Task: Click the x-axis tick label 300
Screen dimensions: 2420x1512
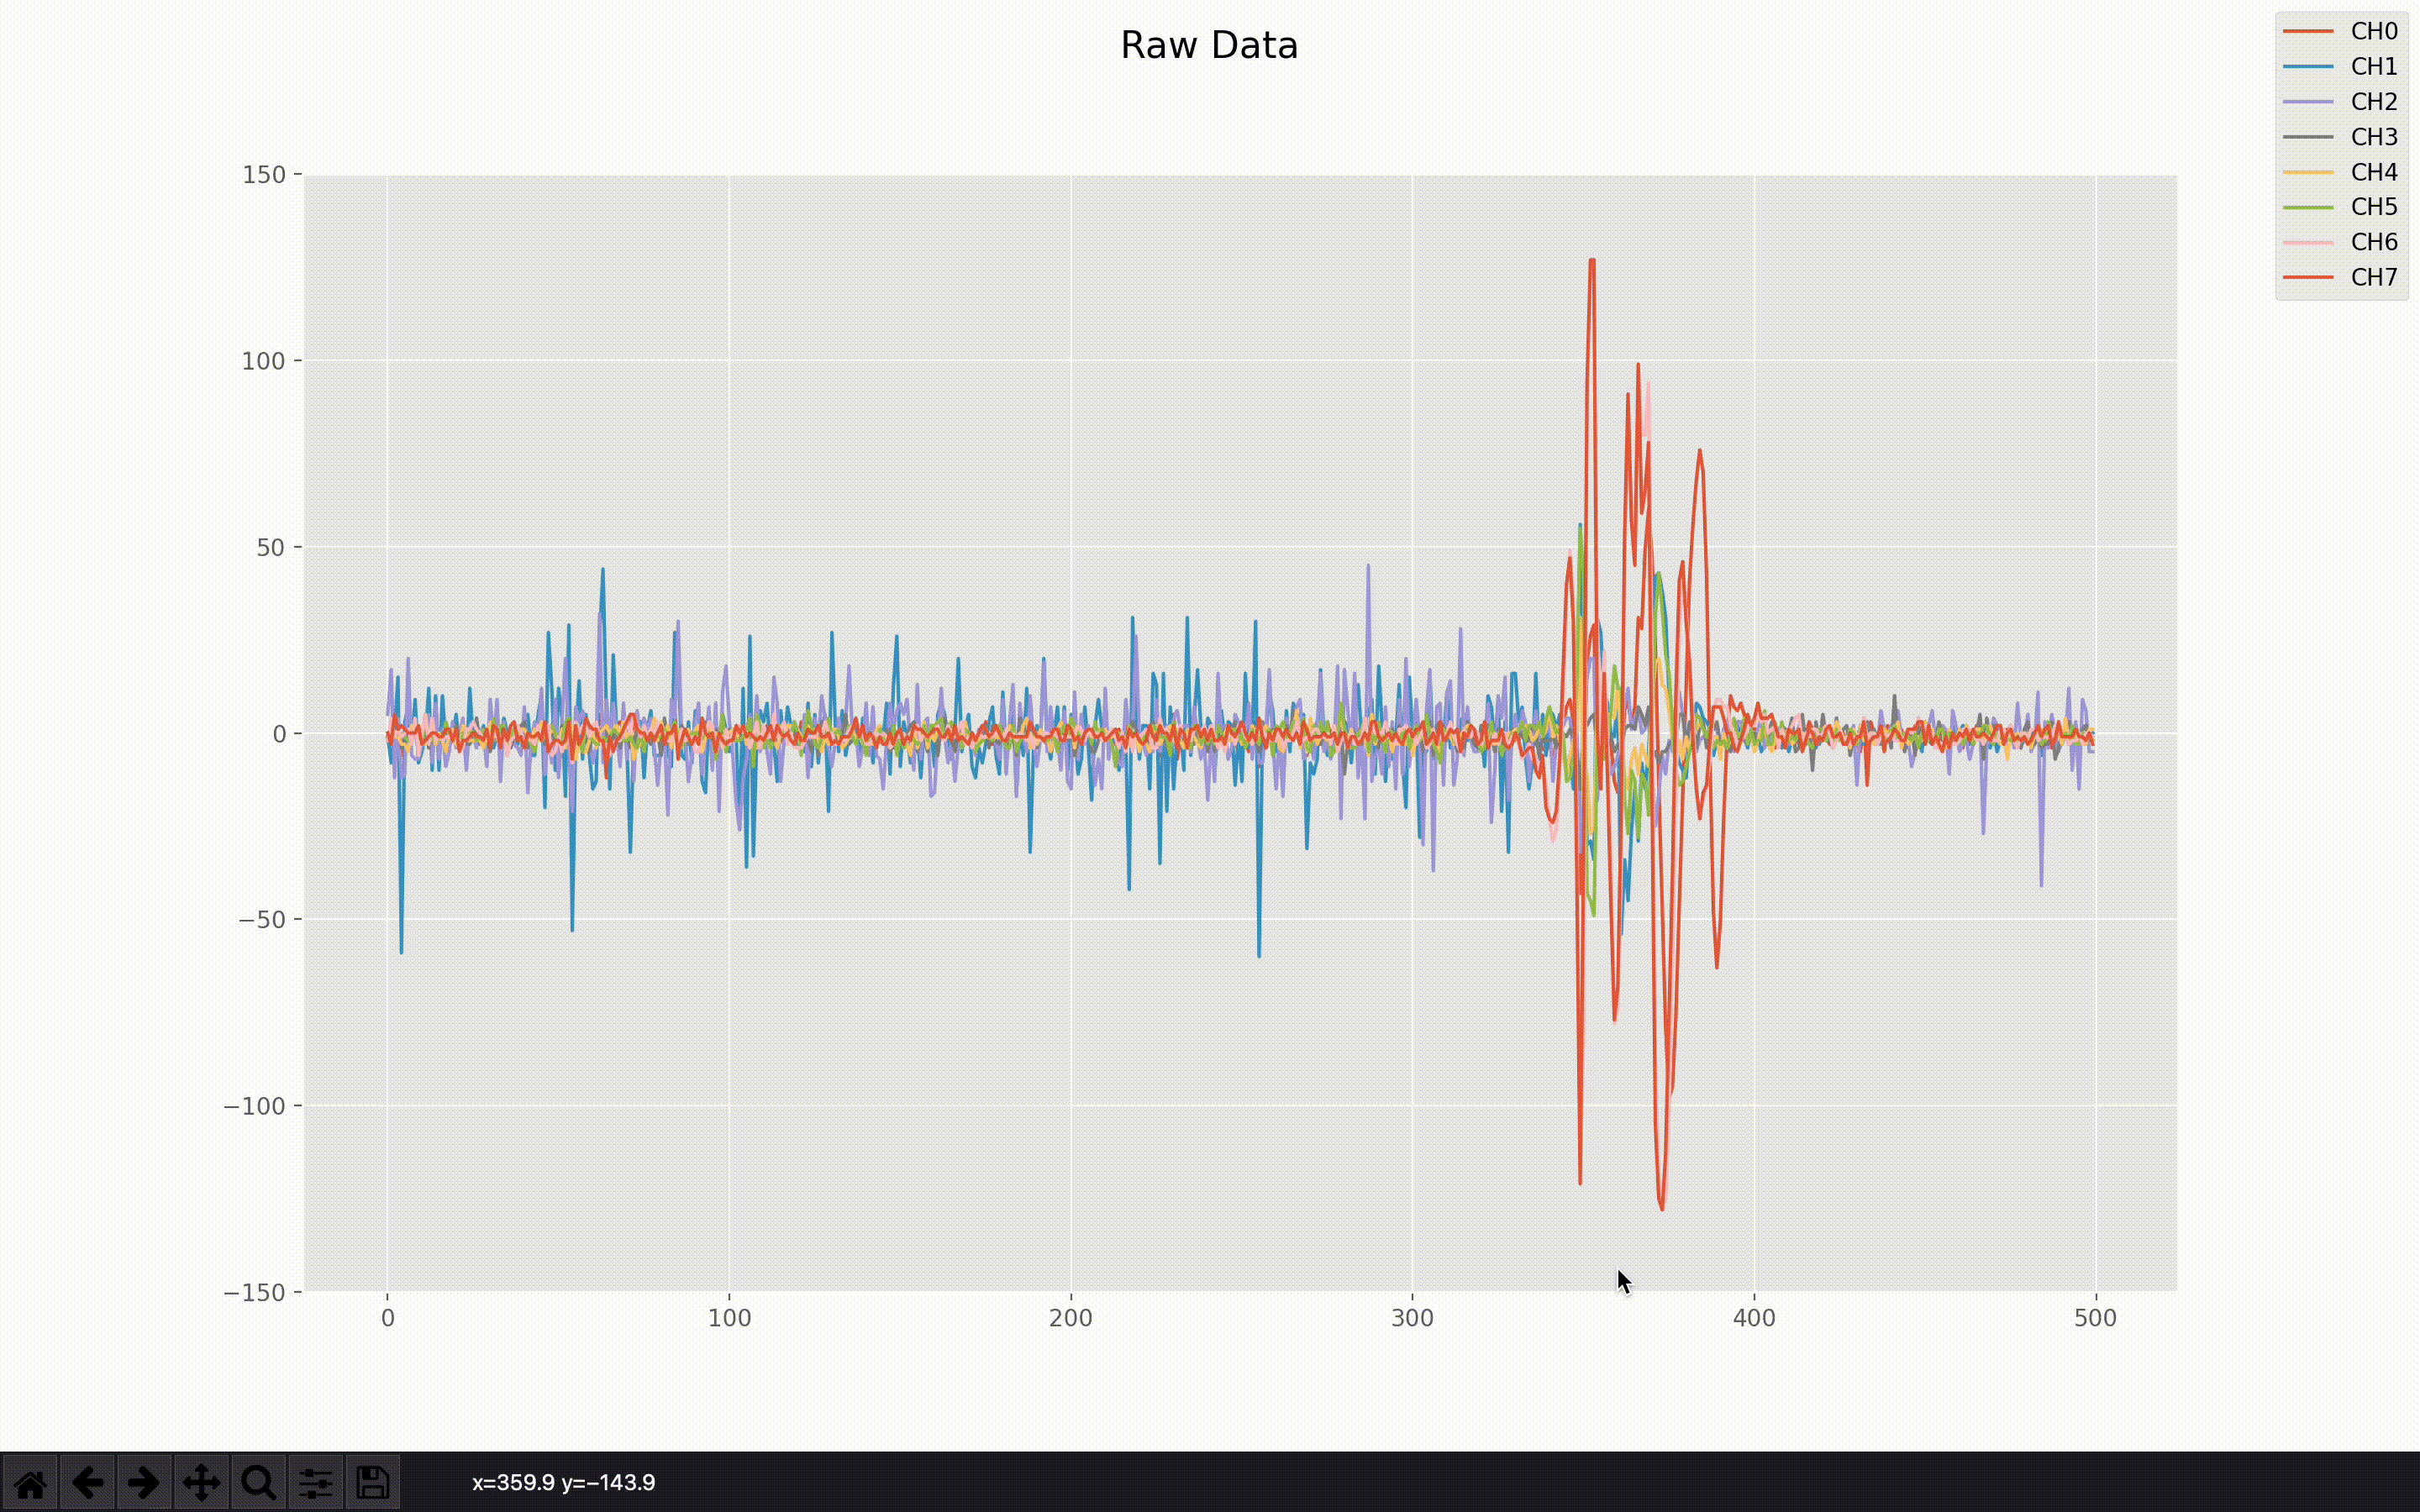Action: (1412, 1318)
